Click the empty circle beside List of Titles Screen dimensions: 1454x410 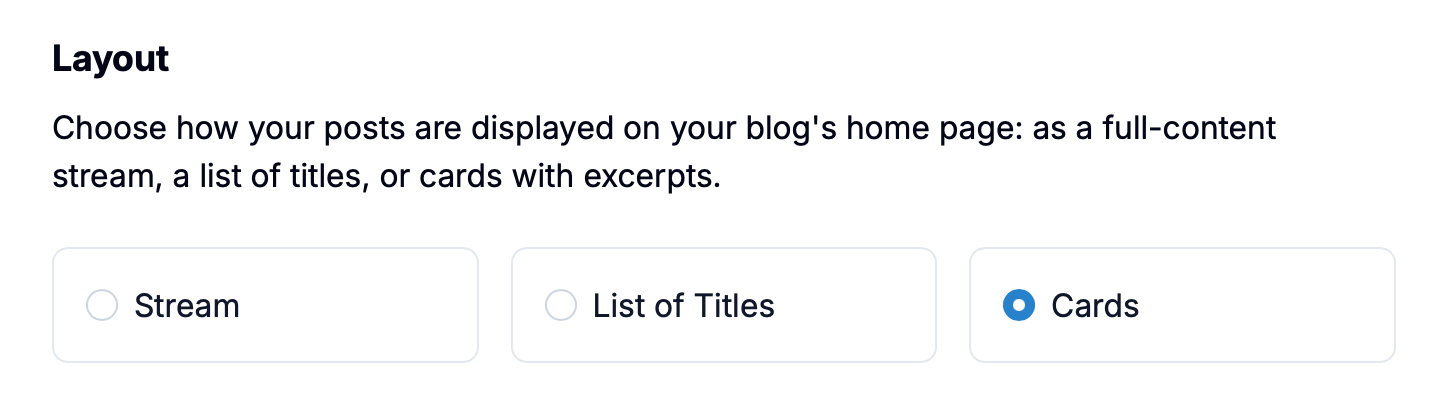pos(560,305)
